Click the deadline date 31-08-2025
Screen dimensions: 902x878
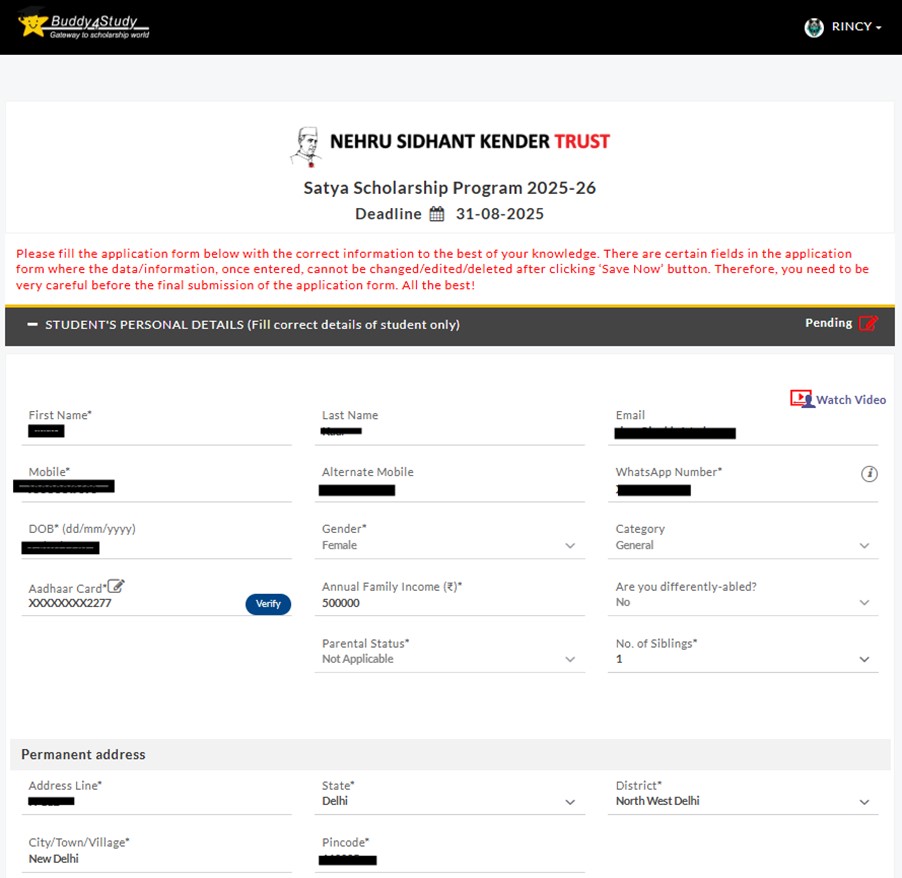pos(499,214)
